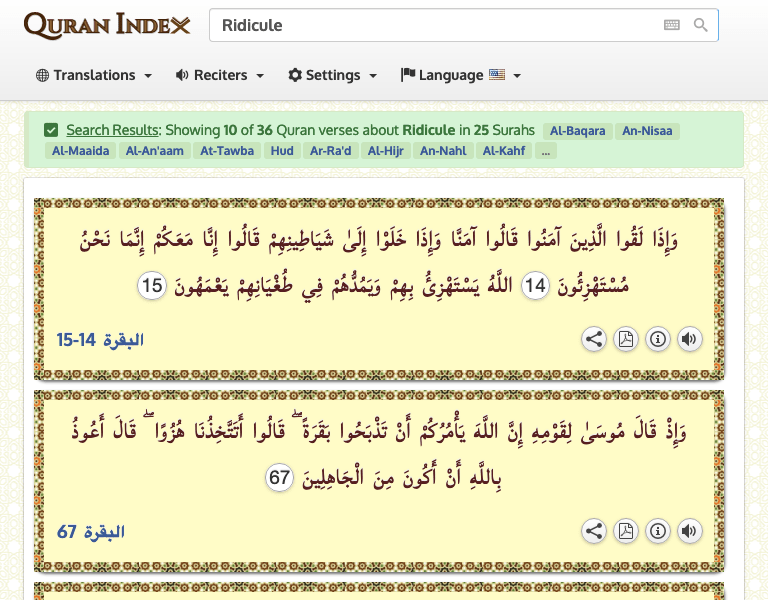This screenshot has width=768, height=600.
Task: Open the البقرة 67 verse reference link
Action: (x=91, y=531)
